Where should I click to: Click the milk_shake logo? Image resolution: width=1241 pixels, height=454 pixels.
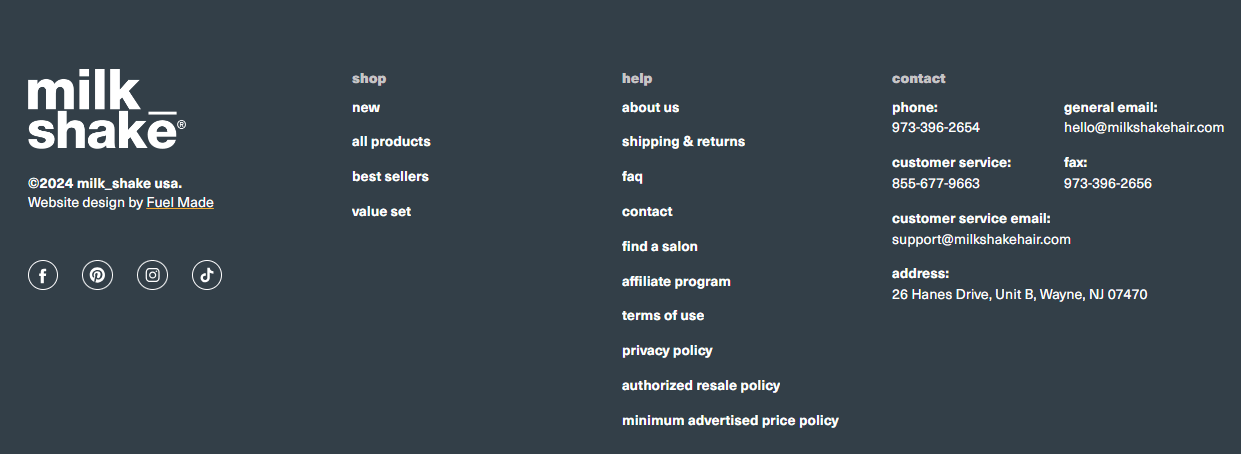click(x=107, y=112)
